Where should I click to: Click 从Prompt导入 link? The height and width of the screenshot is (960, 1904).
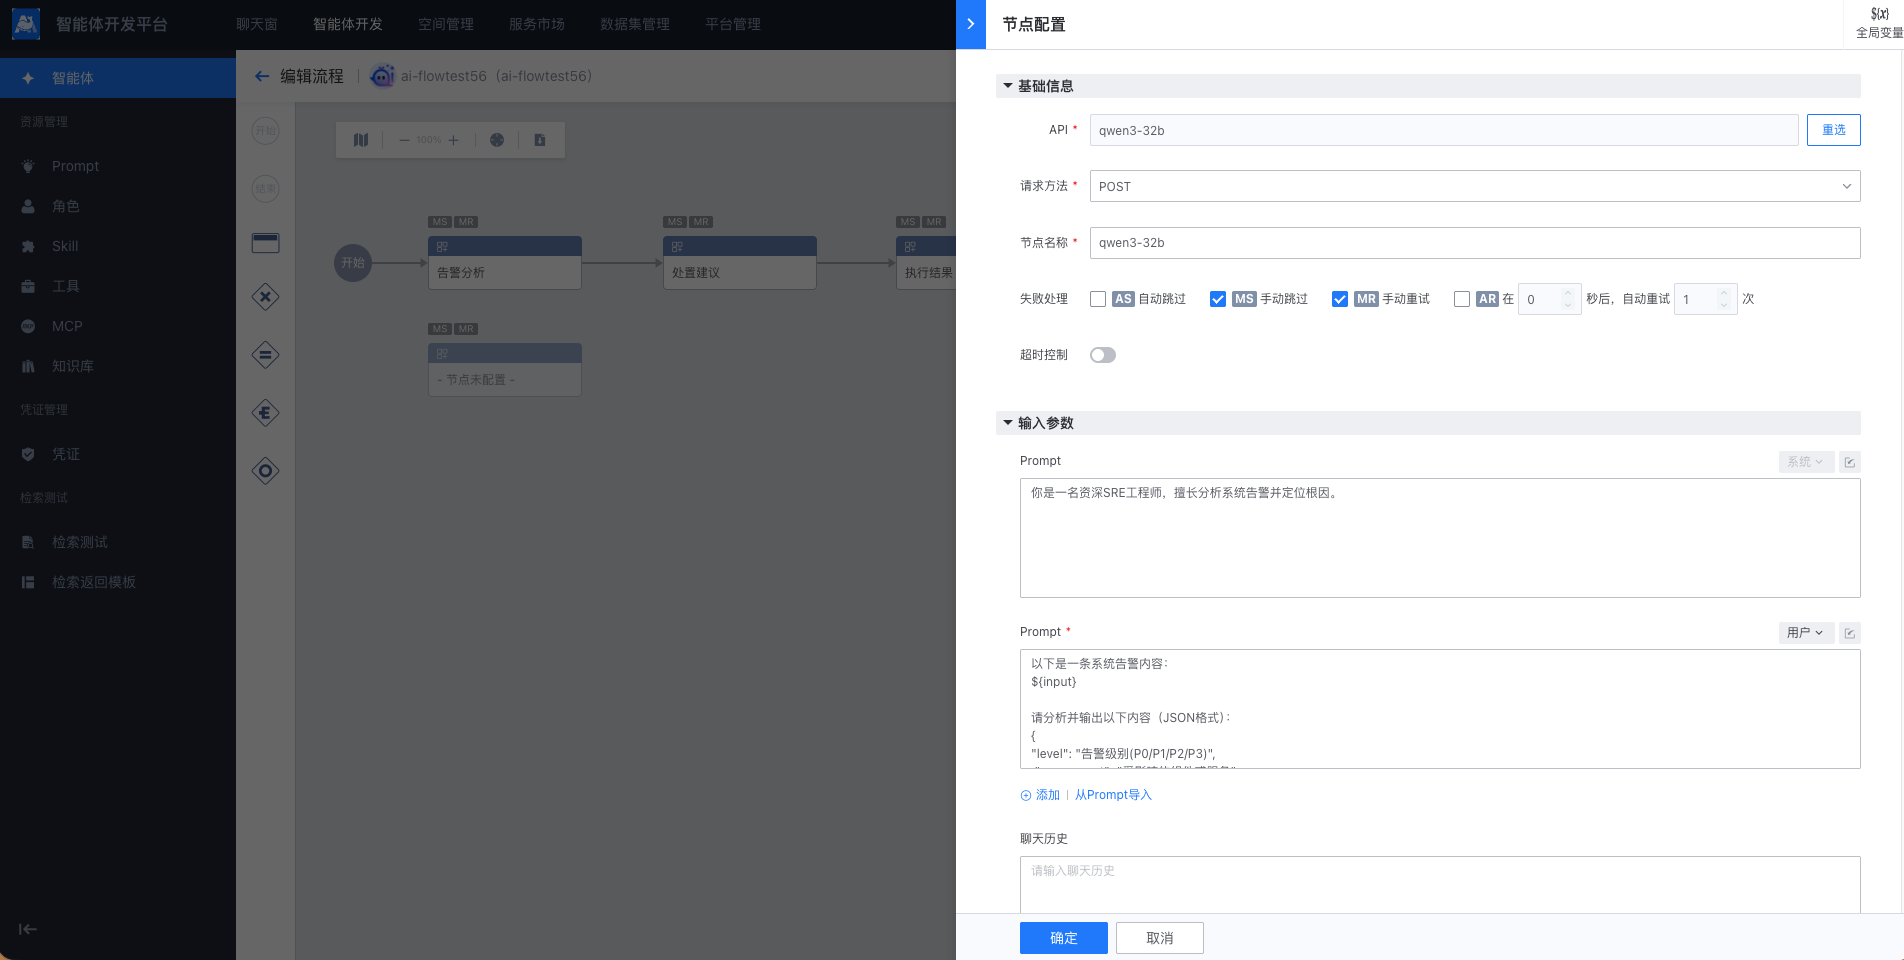point(1113,795)
